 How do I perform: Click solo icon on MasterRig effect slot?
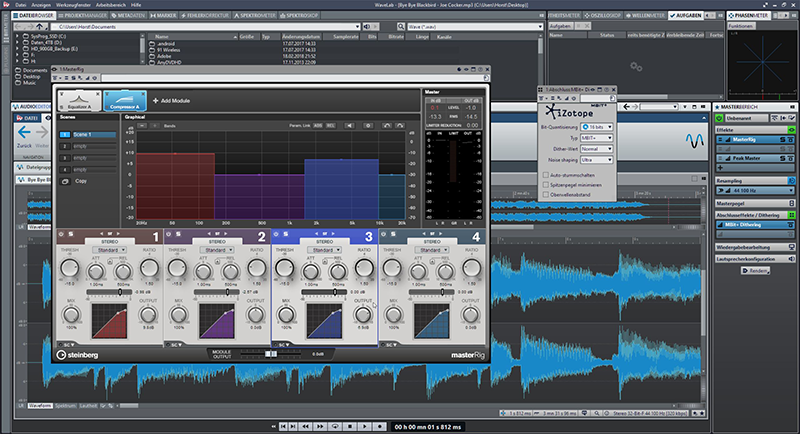click(782, 139)
